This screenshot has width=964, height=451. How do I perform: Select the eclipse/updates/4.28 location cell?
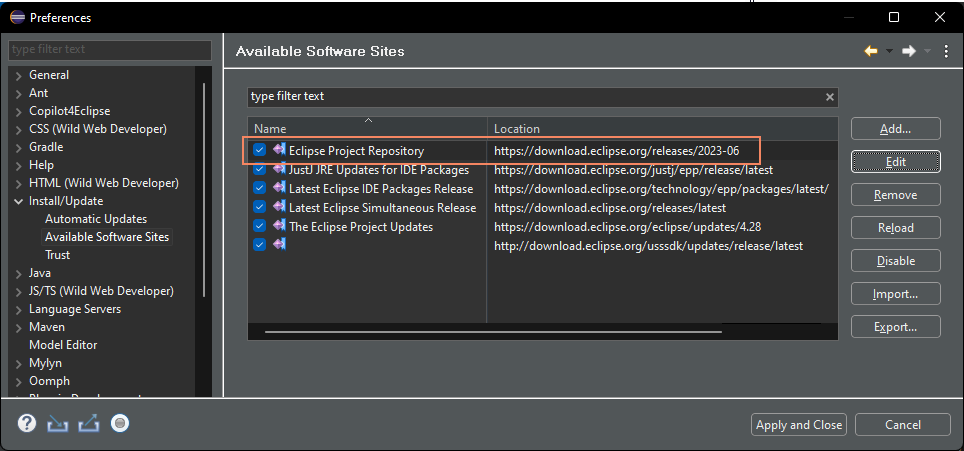click(628, 226)
